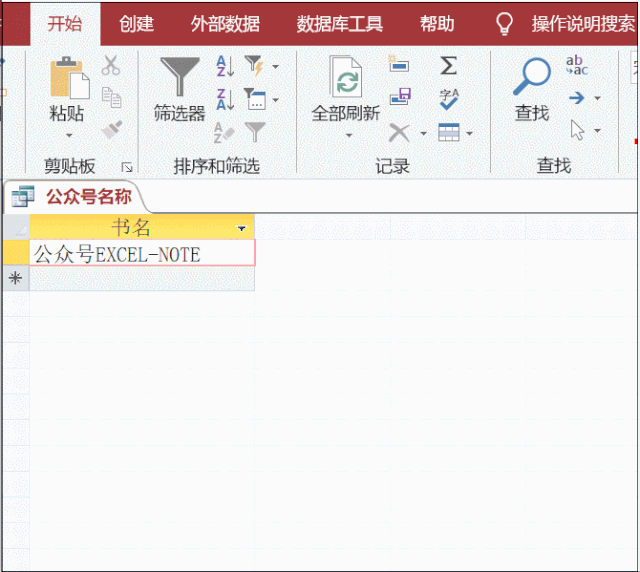Click the Cut scissors icon
The image size is (640, 572).
(x=111, y=65)
